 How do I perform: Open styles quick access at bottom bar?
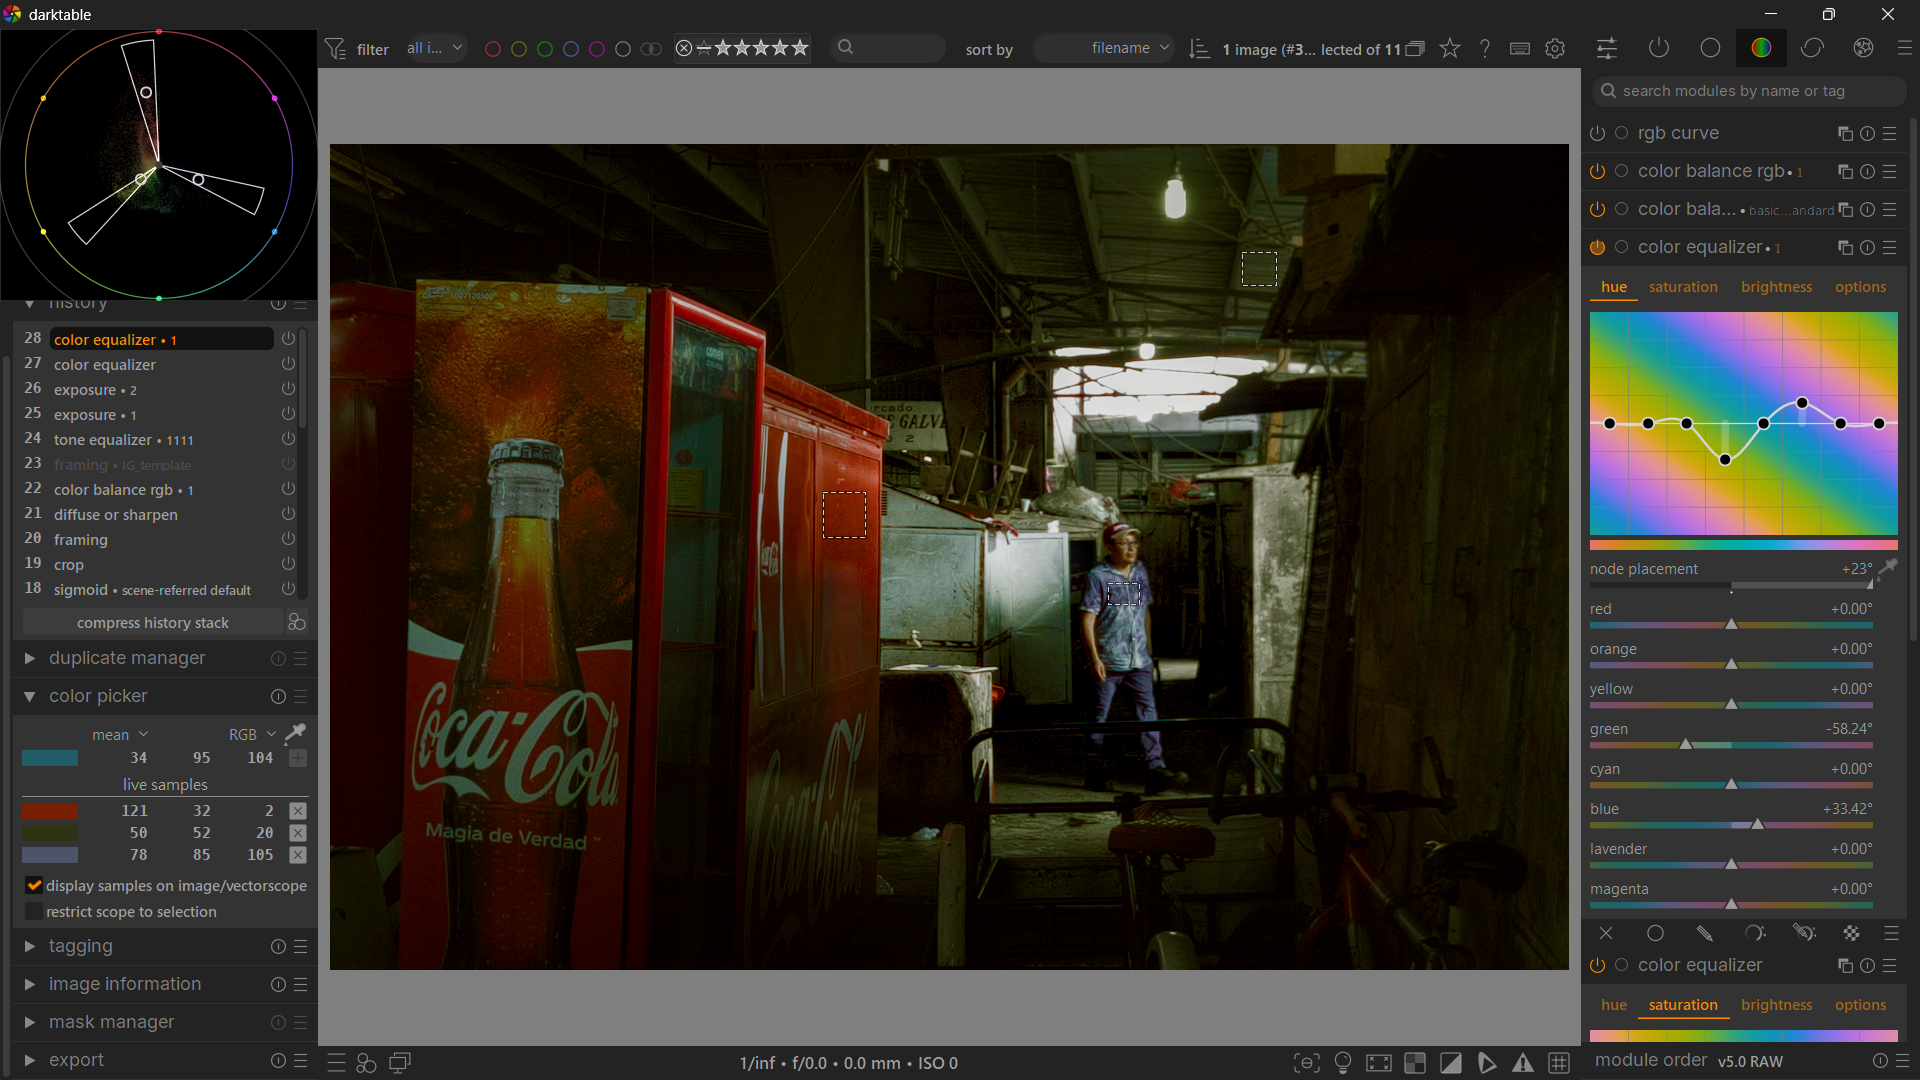pos(366,1063)
